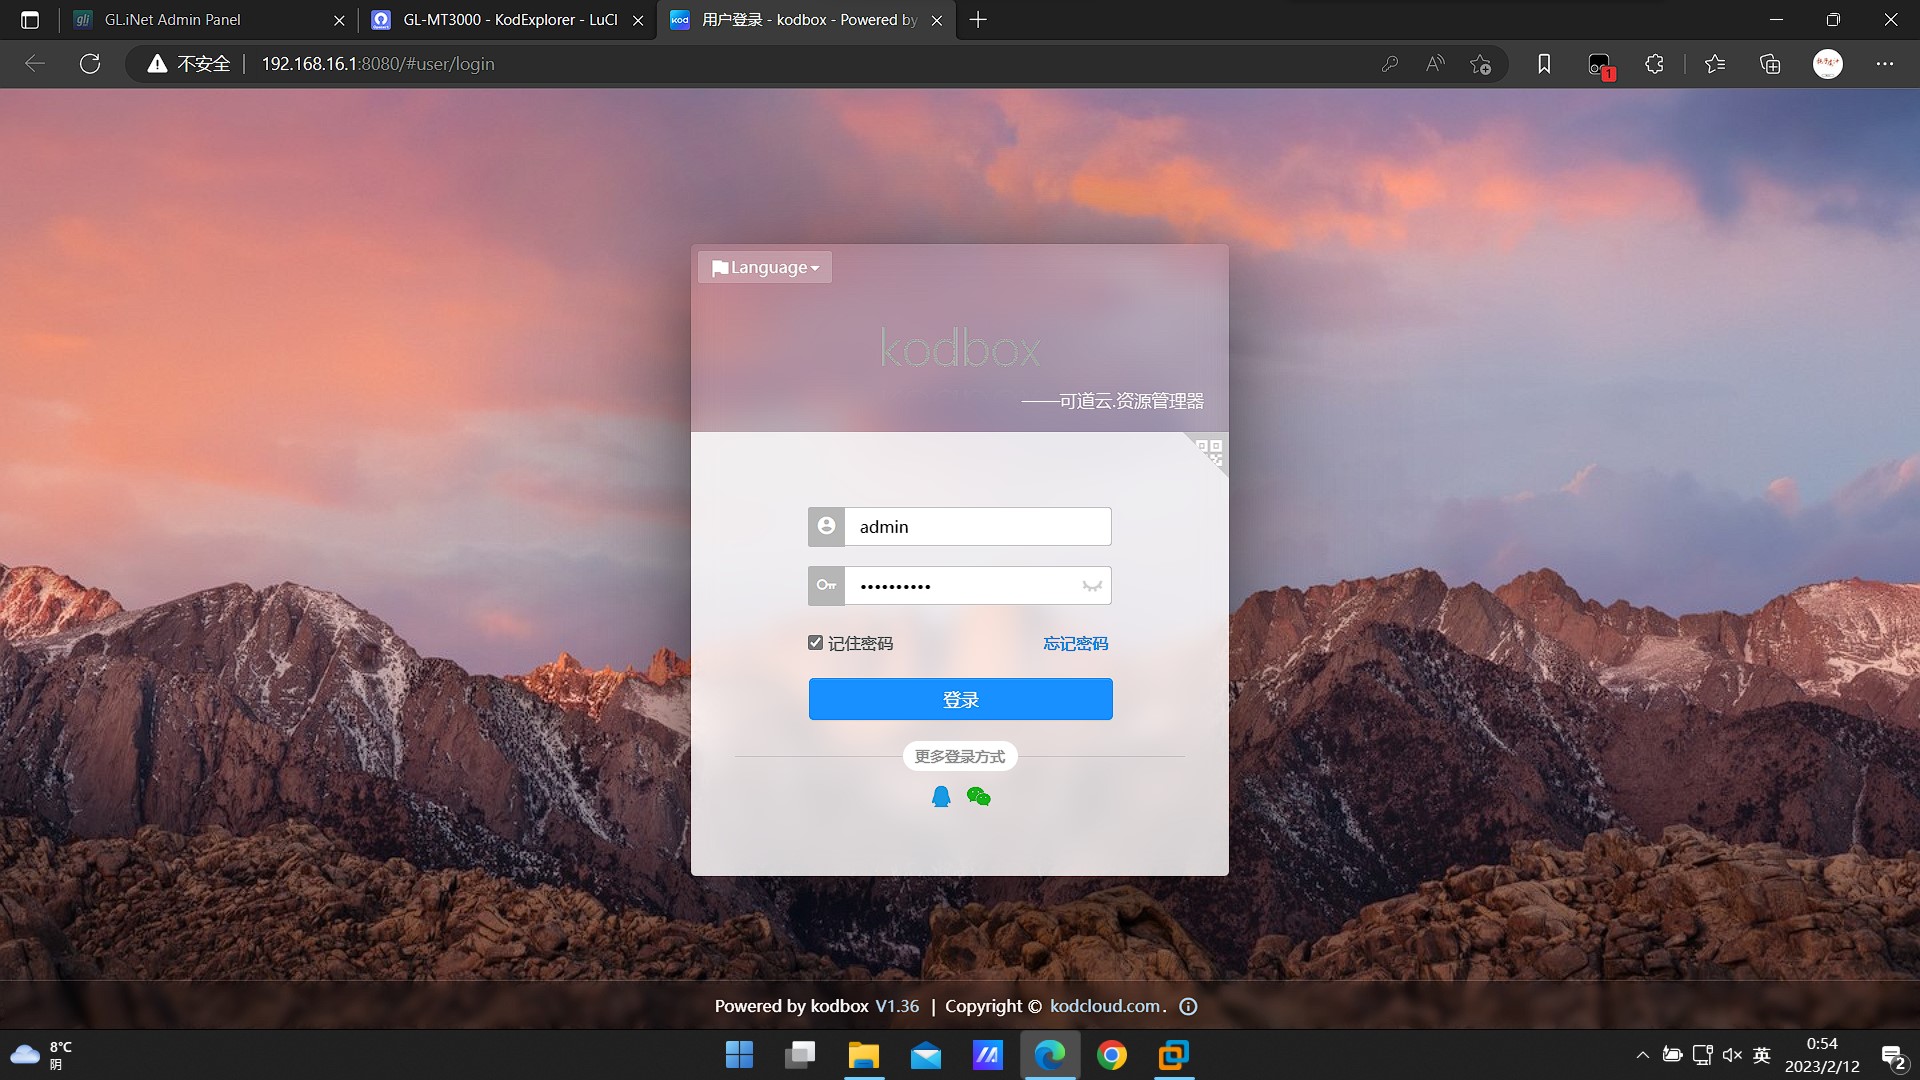Click the speaker mute icon in tray
The height and width of the screenshot is (1080, 1920).
(x=1732, y=1055)
